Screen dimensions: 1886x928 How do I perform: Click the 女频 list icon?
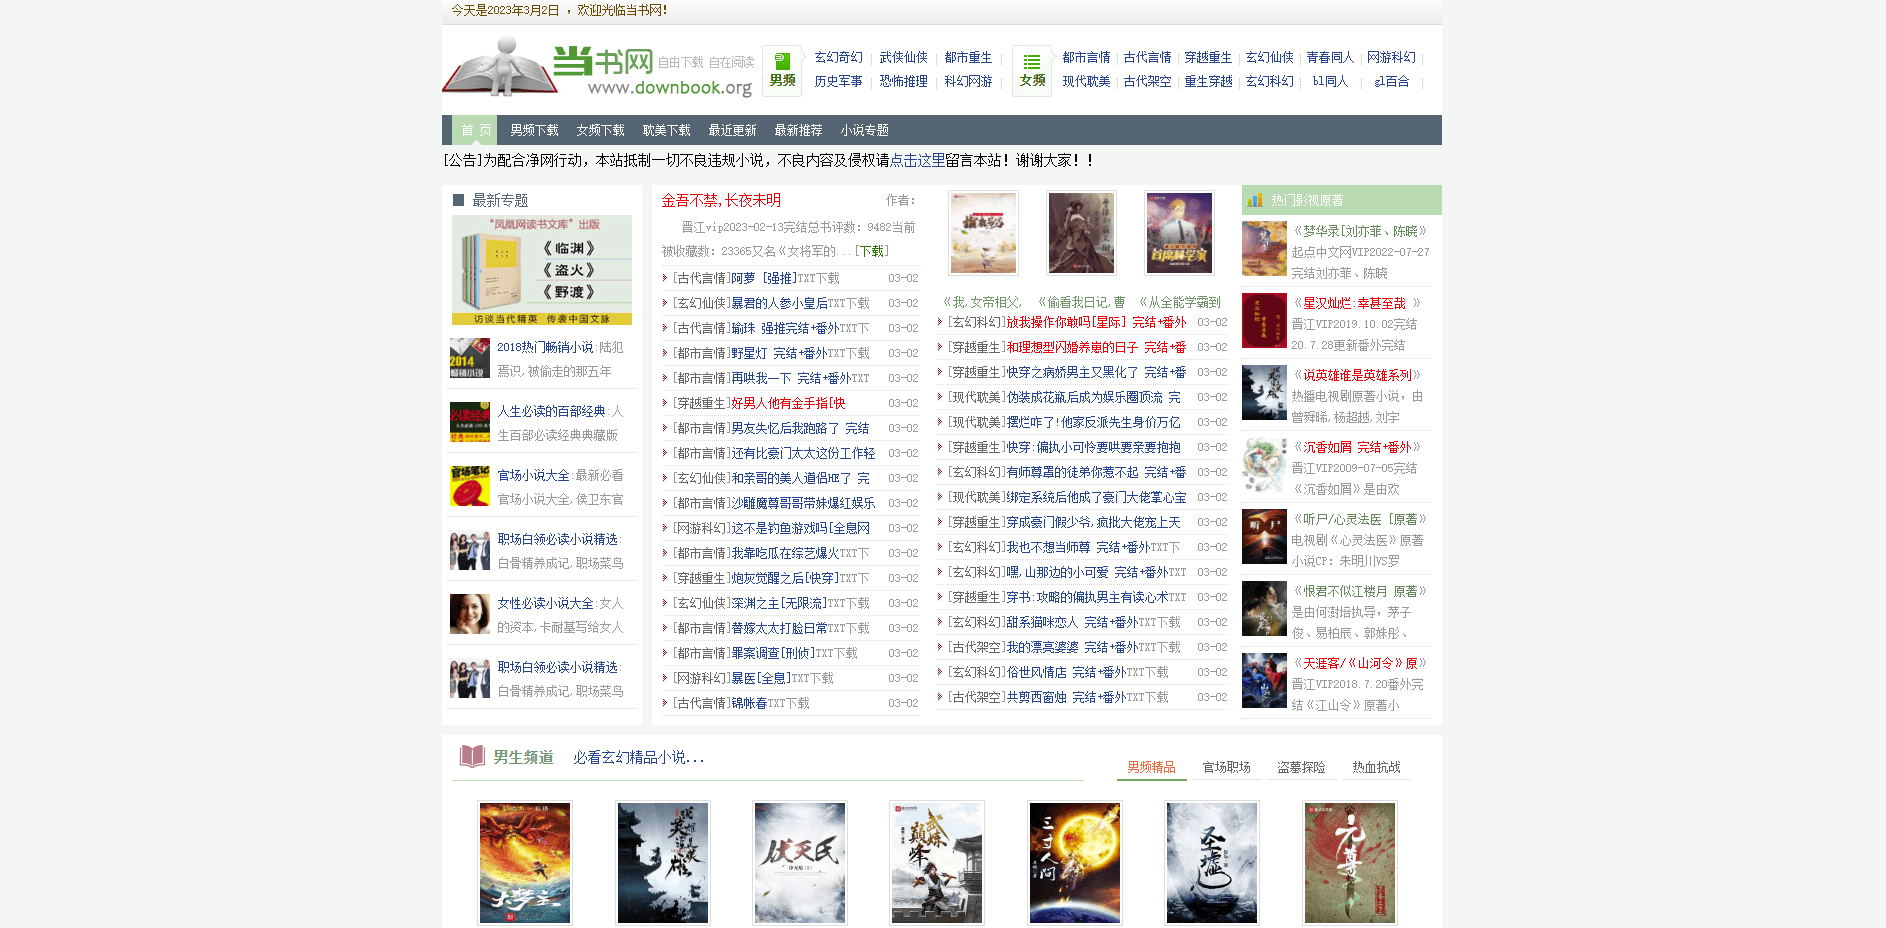[1032, 62]
